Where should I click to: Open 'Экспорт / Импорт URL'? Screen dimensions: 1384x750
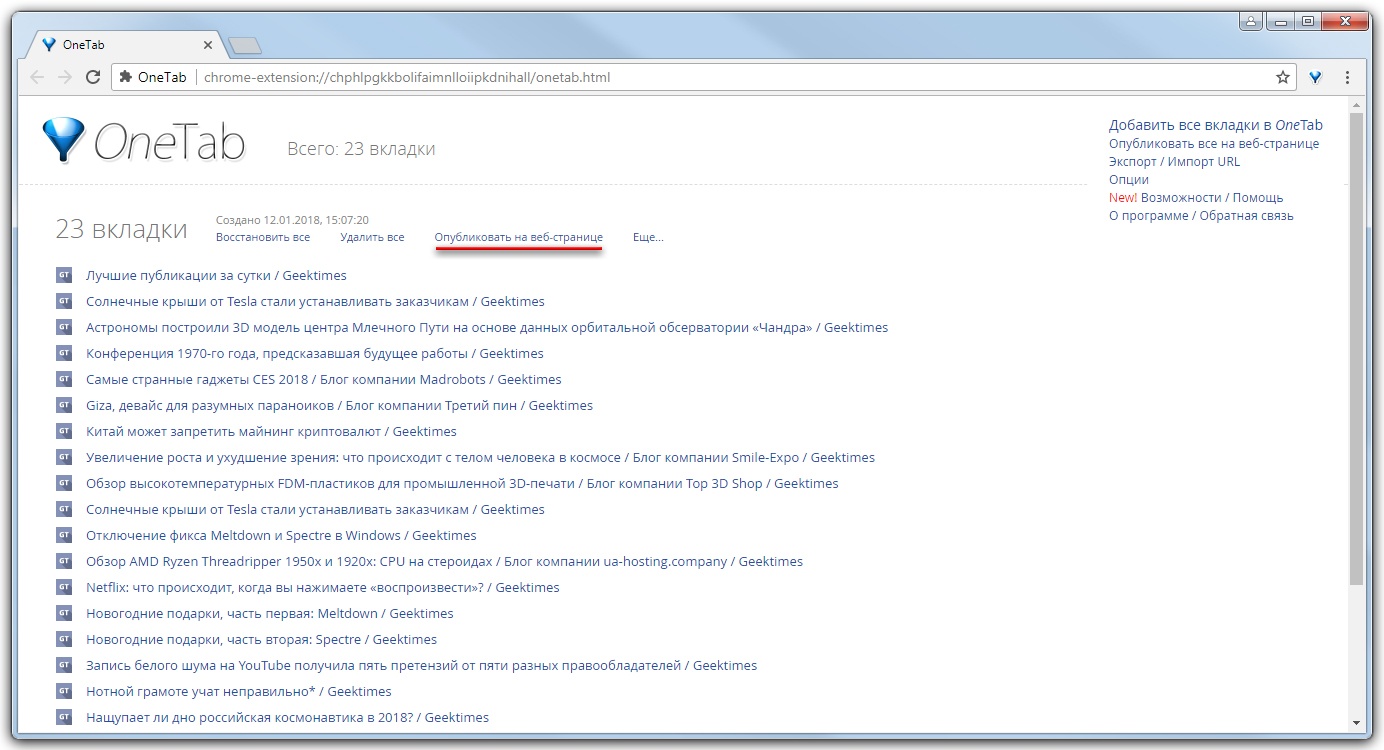[1174, 161]
